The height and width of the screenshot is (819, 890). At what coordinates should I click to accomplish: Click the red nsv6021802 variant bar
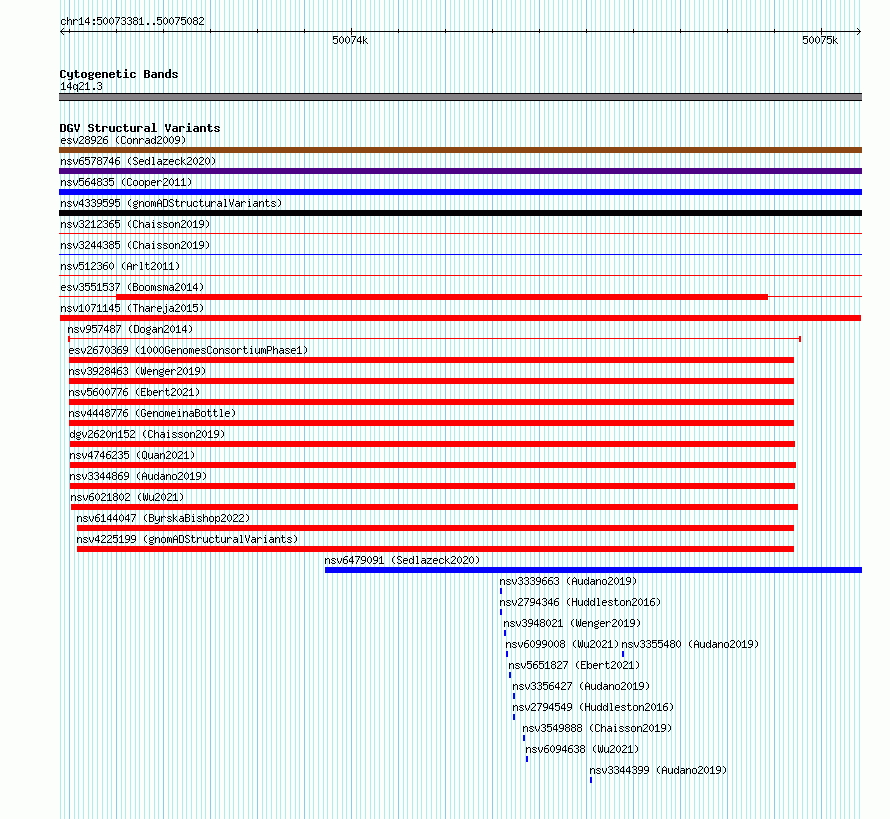[x=434, y=507]
